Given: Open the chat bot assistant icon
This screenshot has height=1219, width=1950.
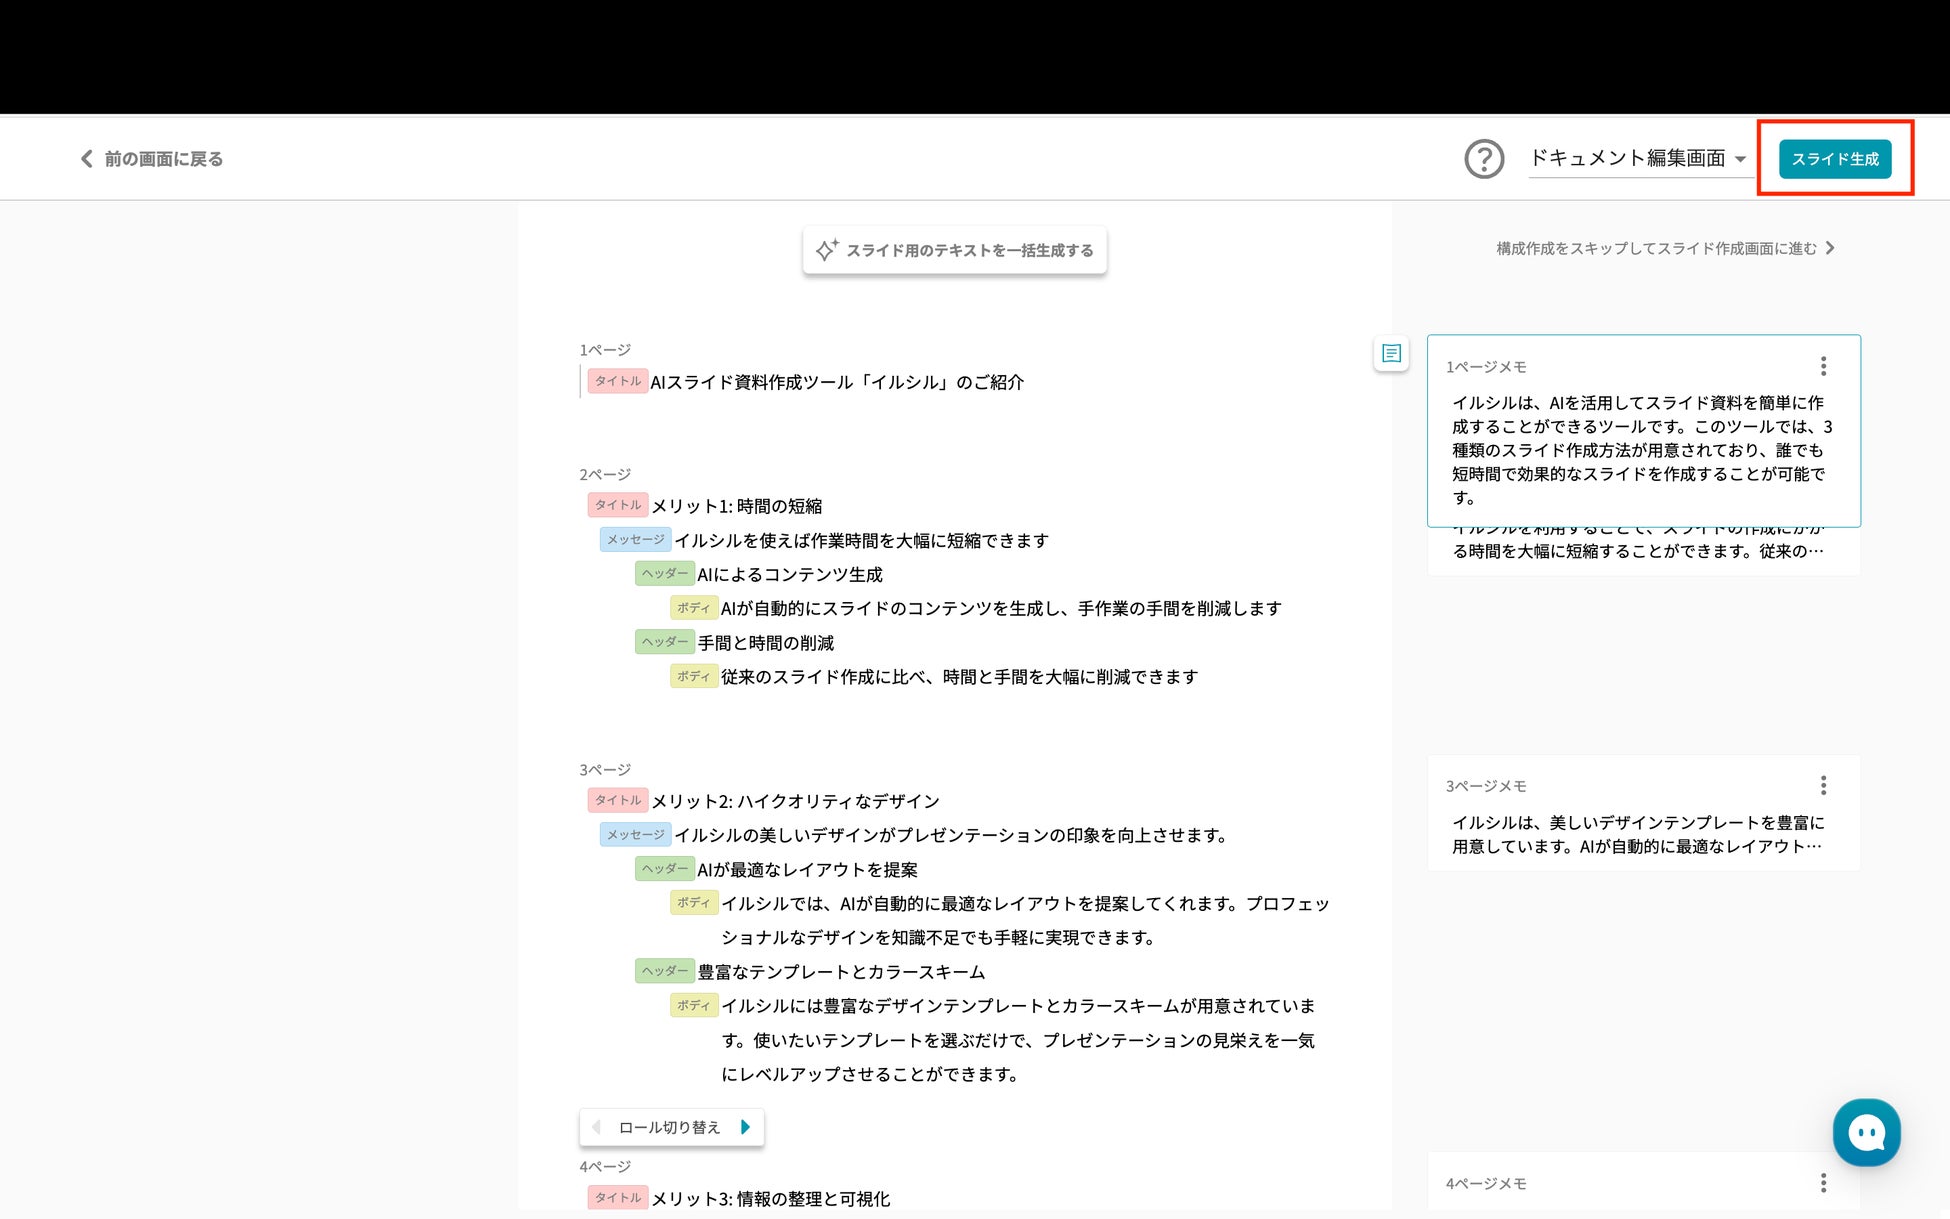Looking at the screenshot, I should pos(1866,1132).
